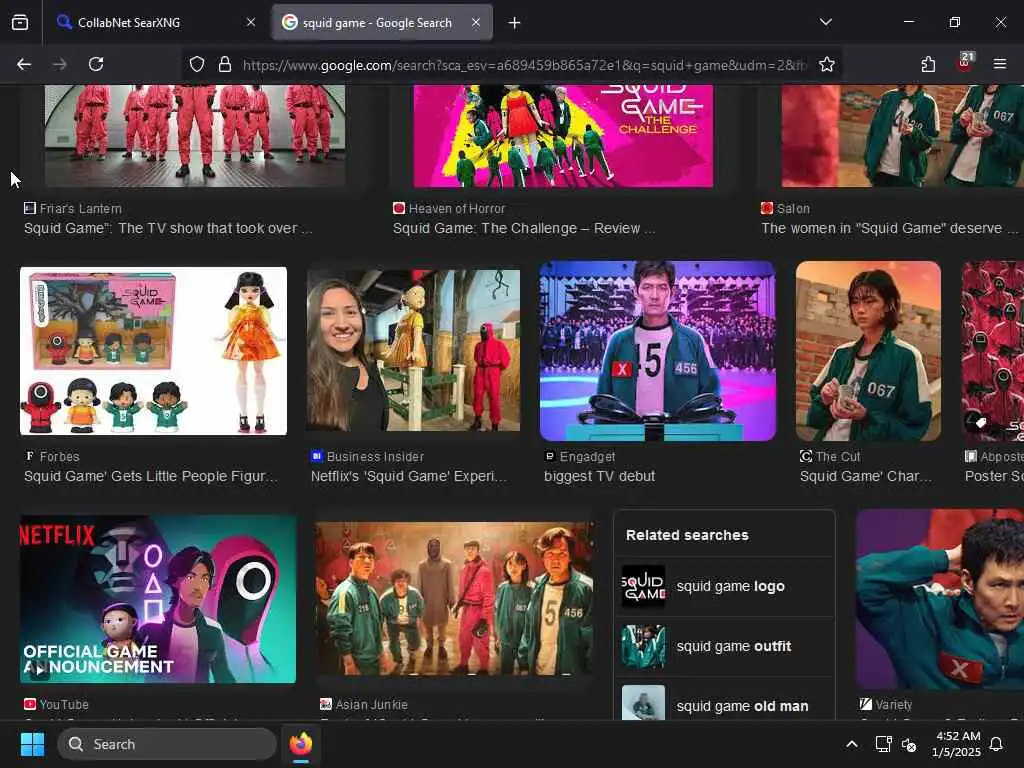This screenshot has height=768, width=1024.
Task: Open tracking protection shield icon
Action: pos(197,64)
